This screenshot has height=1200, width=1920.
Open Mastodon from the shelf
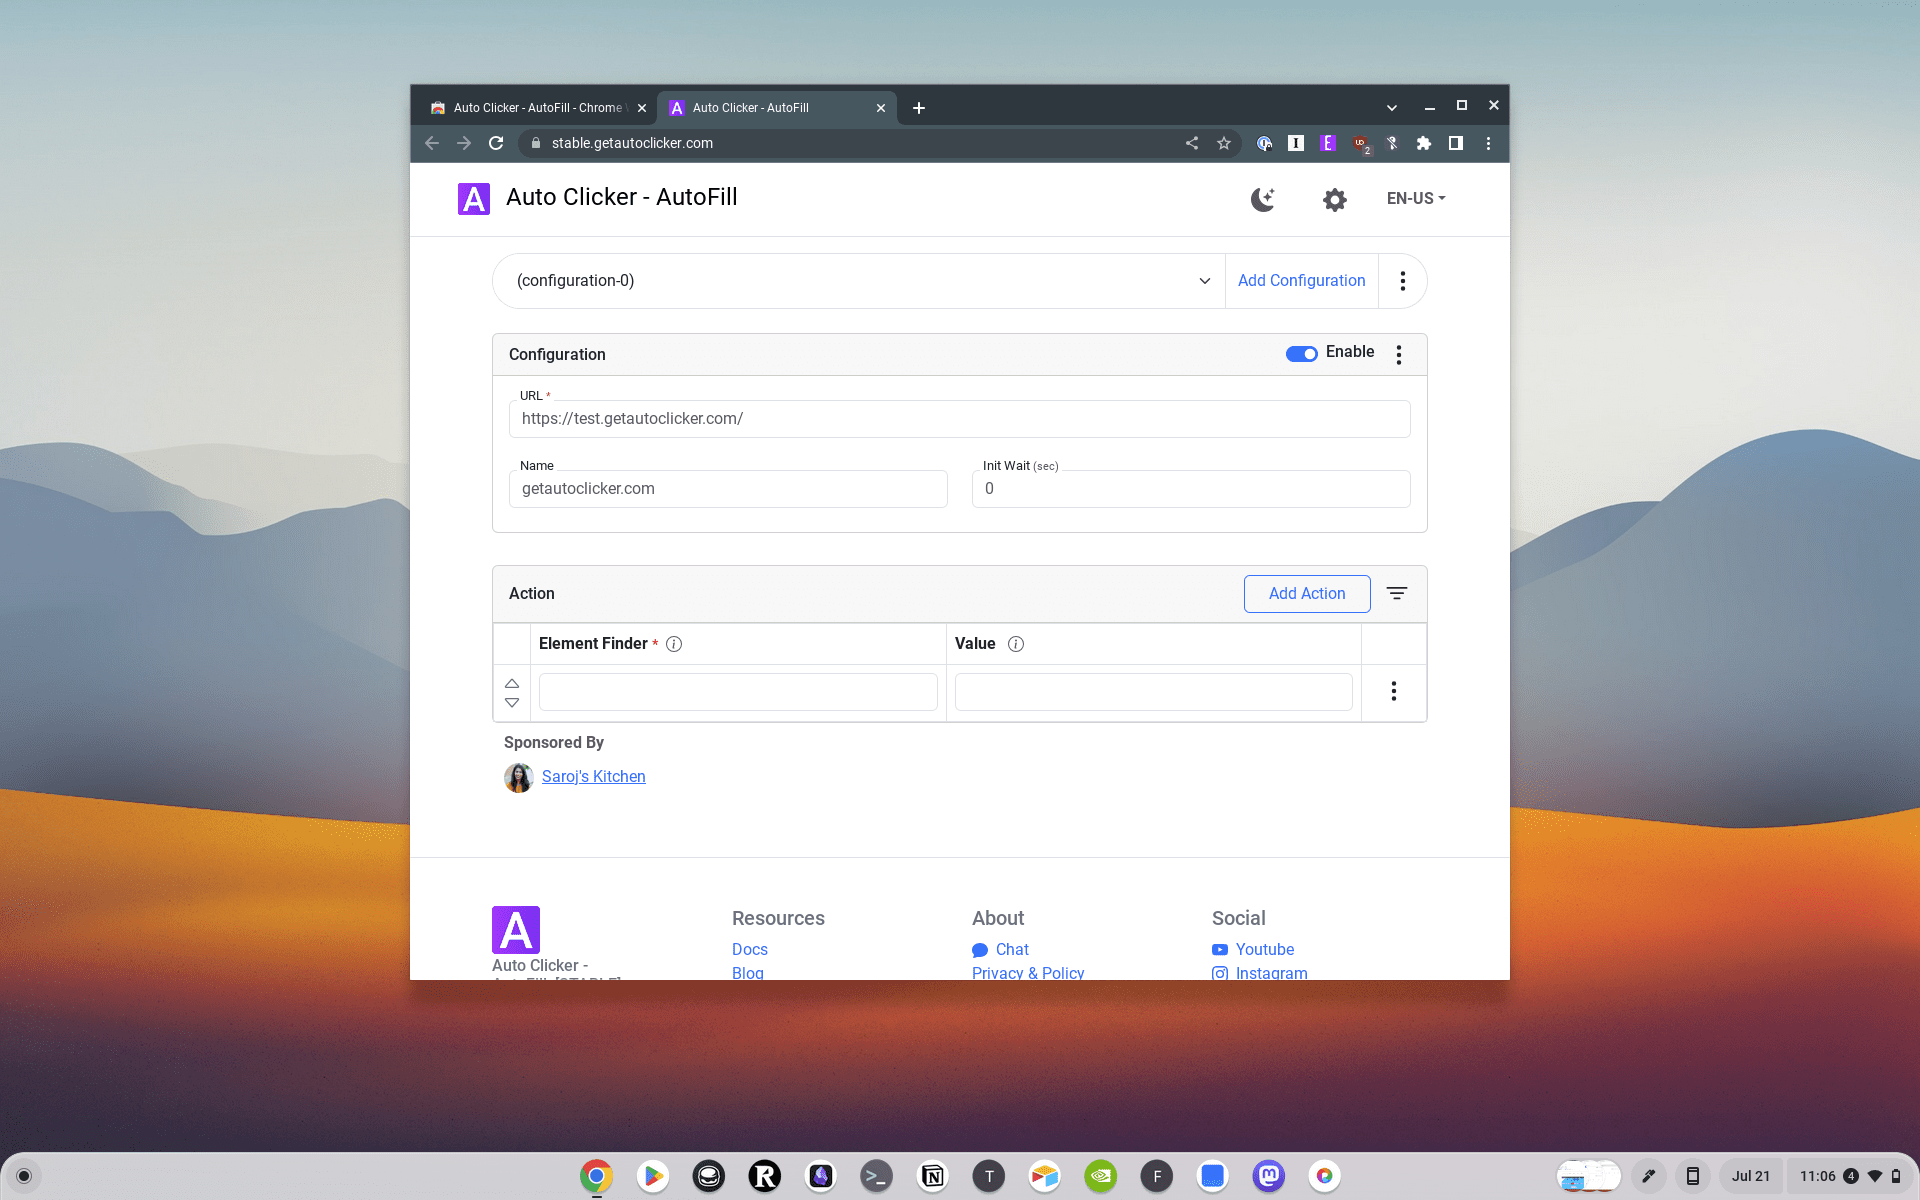tap(1268, 1176)
